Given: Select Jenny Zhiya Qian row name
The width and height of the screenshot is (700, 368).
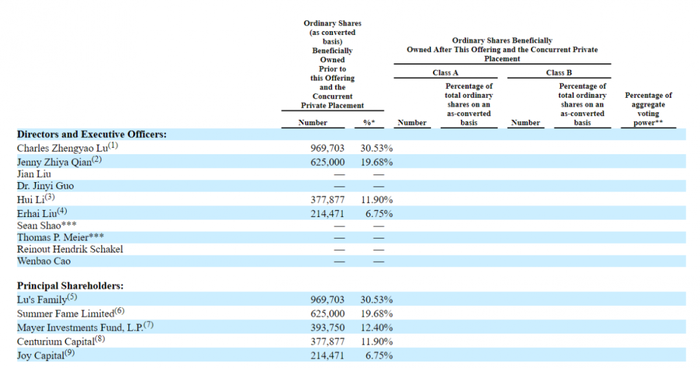Looking at the screenshot, I should pos(54,162).
